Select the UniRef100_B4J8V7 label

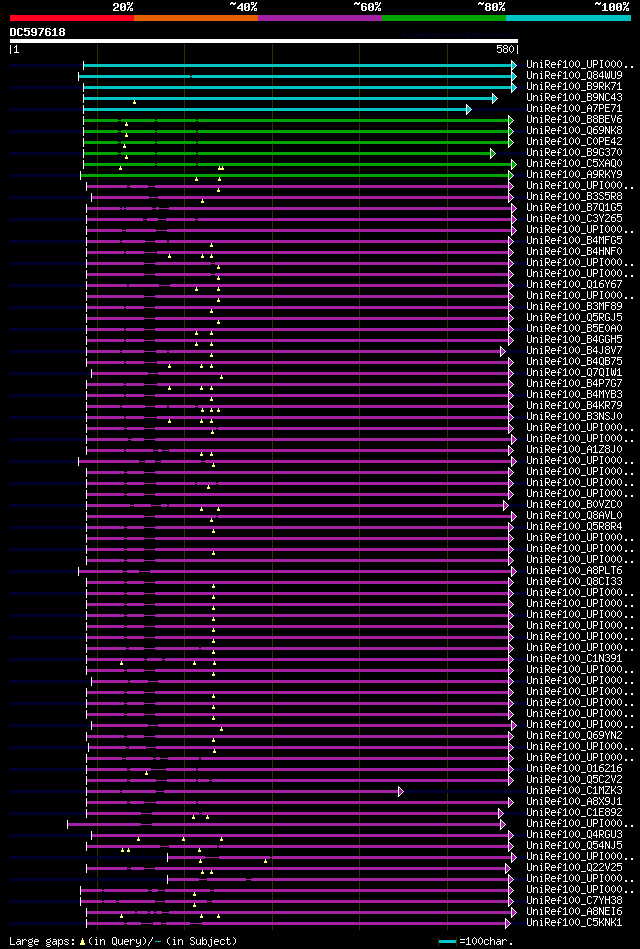574,350
